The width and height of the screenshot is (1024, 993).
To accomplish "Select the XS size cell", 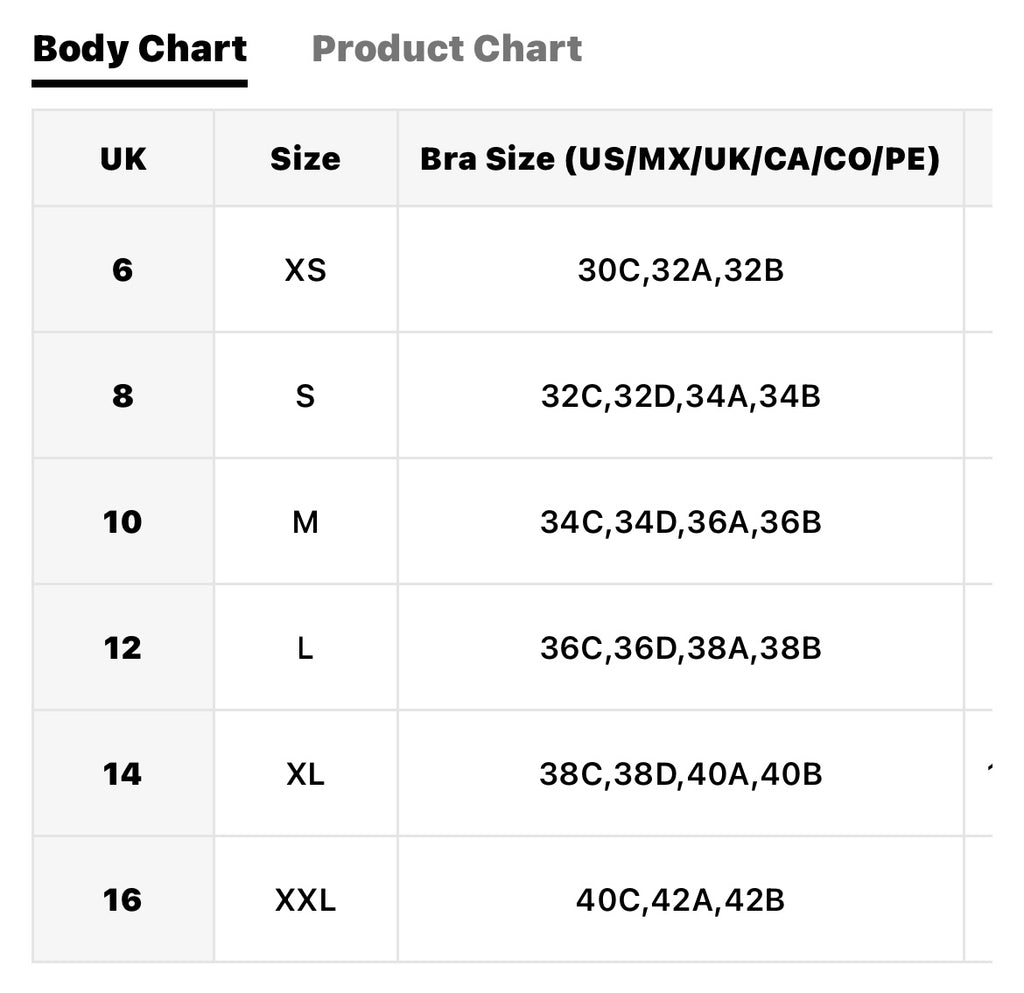I will pyautogui.click(x=306, y=270).
